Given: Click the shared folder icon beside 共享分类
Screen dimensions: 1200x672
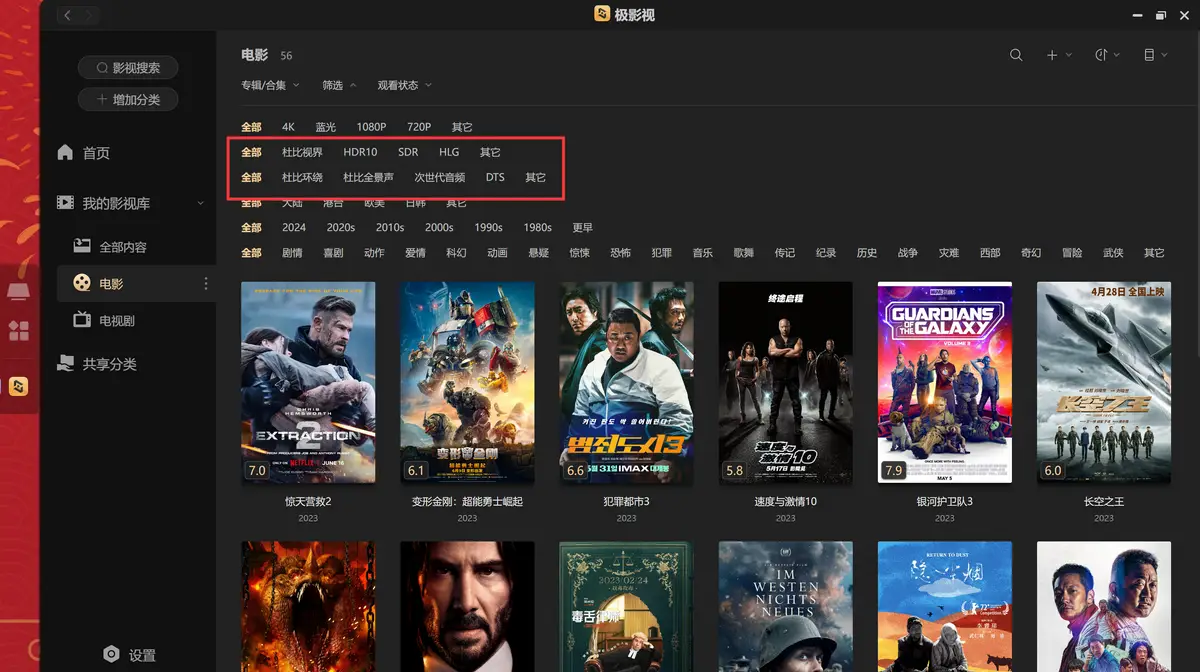Looking at the screenshot, I should 66,364.
